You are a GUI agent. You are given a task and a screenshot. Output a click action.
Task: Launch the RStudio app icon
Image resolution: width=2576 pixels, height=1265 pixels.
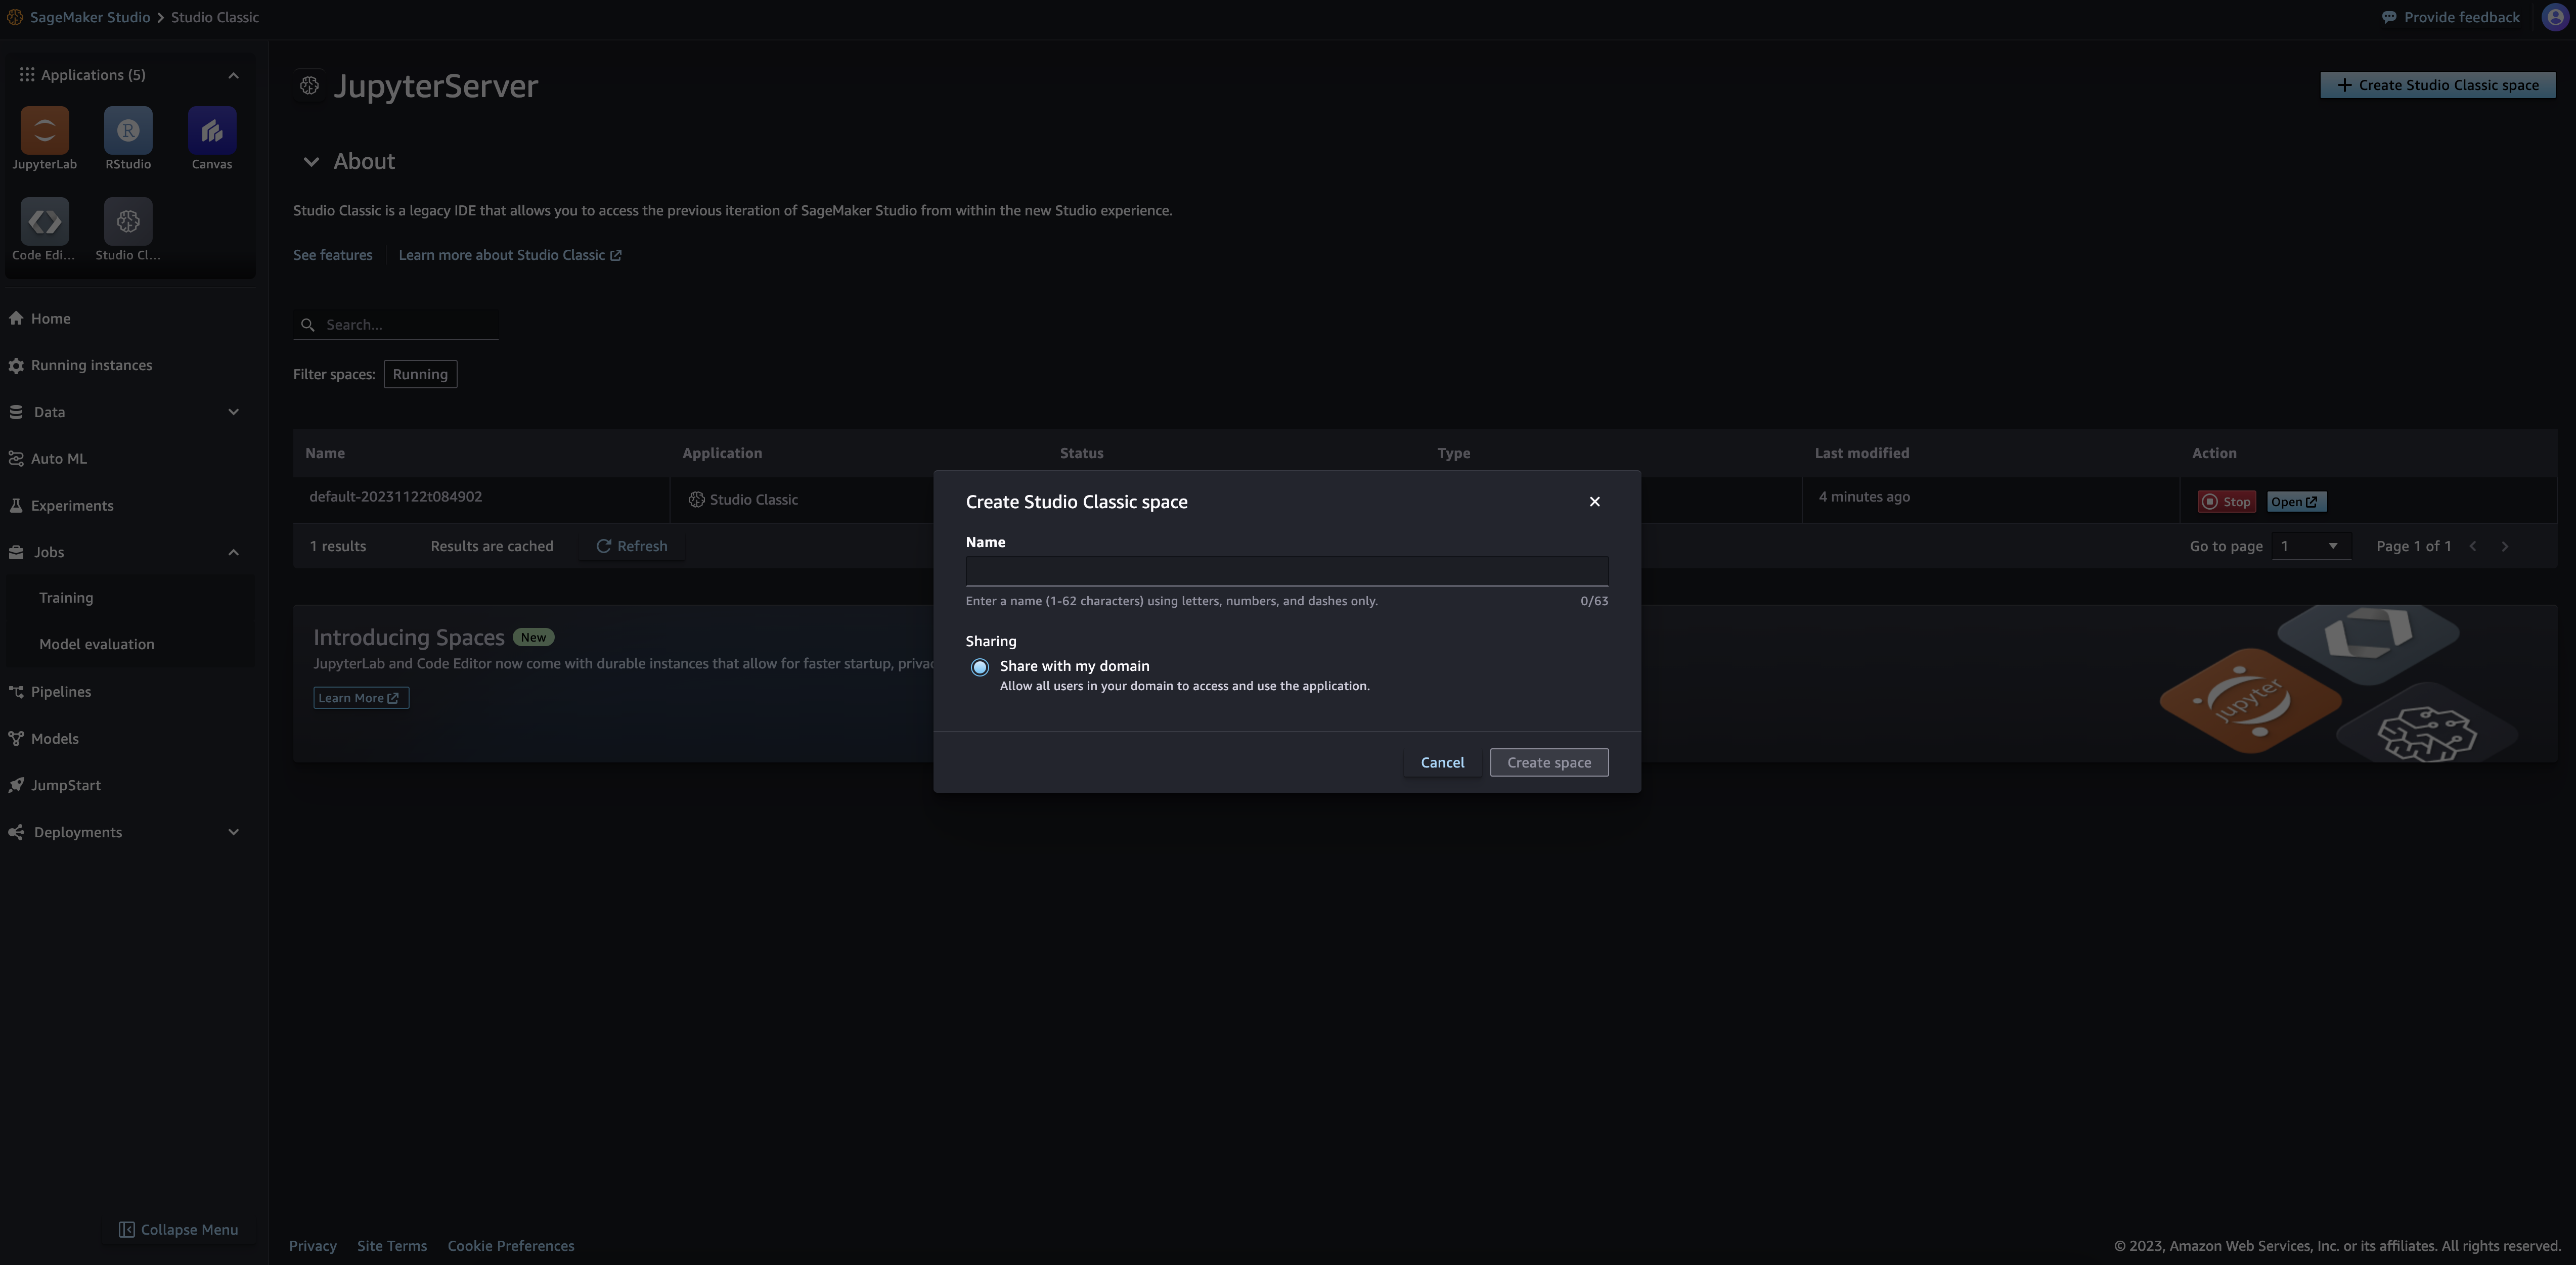pos(128,131)
